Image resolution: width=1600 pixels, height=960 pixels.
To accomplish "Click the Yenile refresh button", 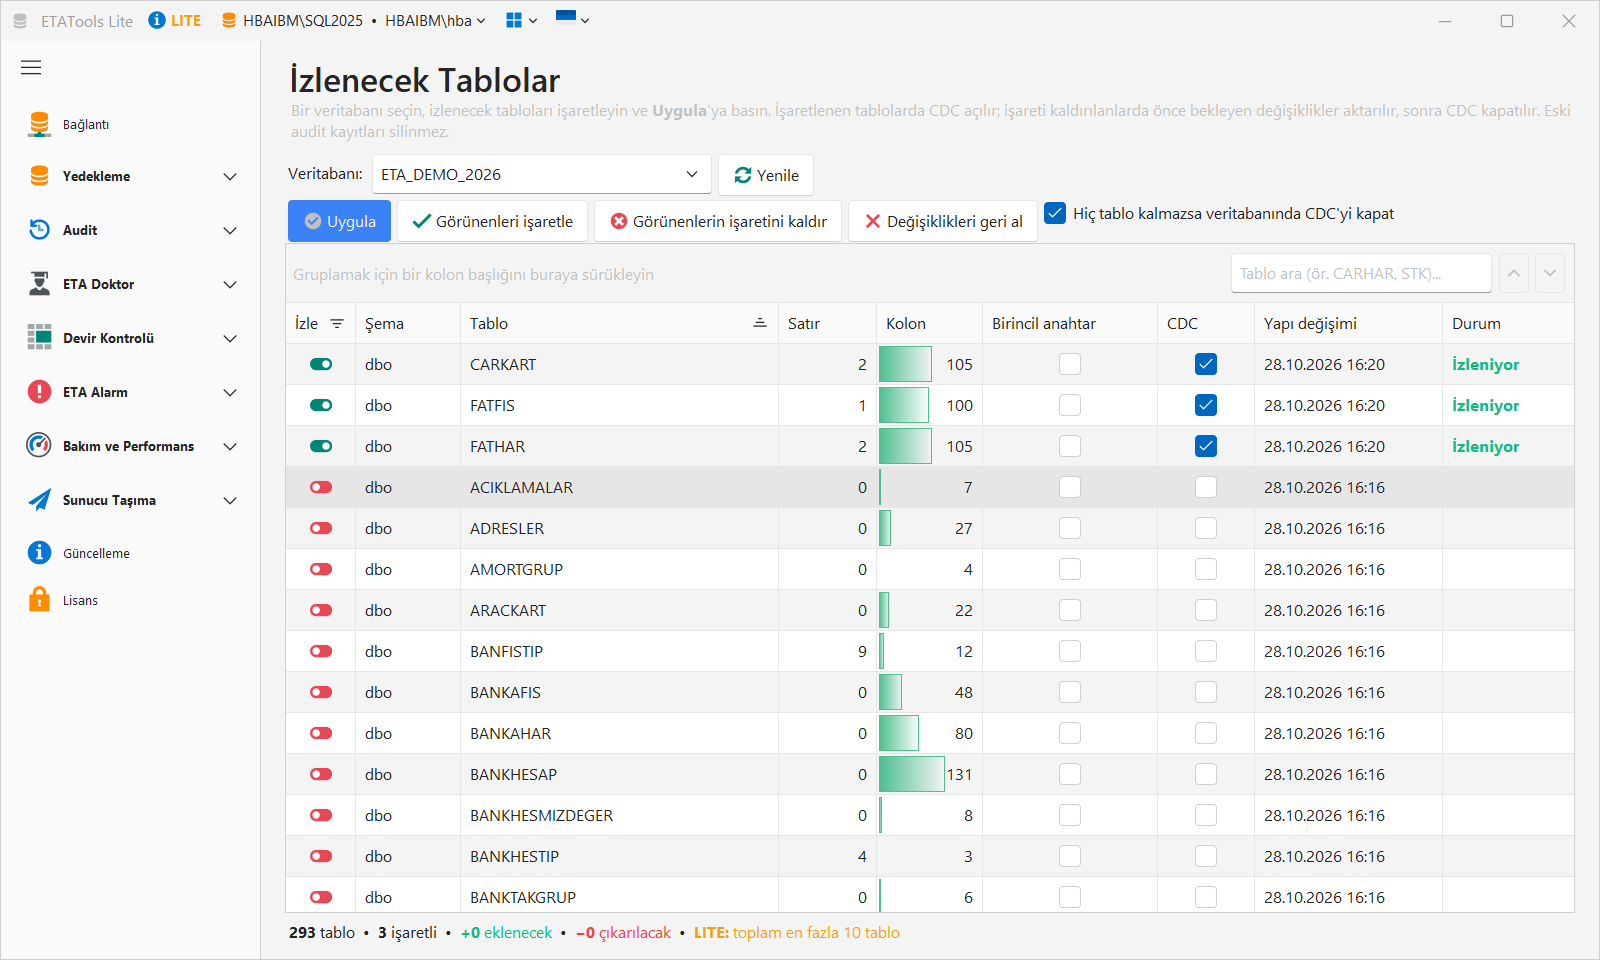I will (x=766, y=175).
